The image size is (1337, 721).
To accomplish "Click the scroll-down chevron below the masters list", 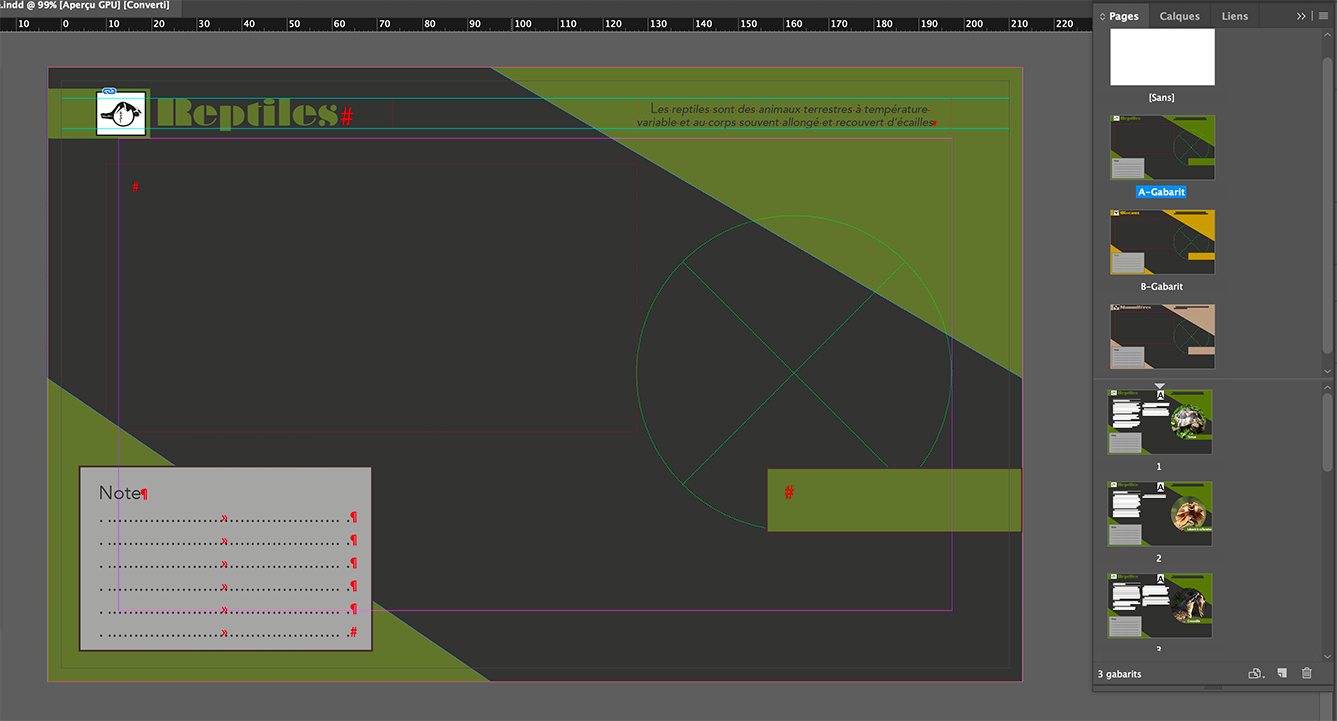I will [1328, 371].
